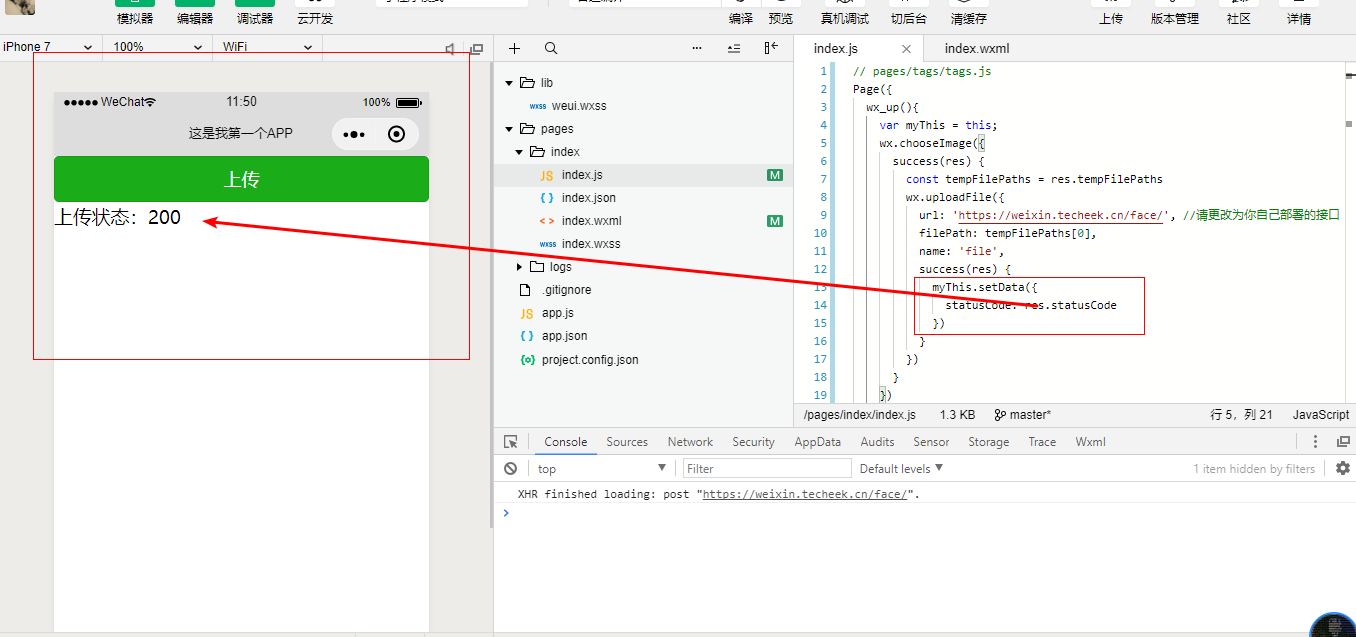The image size is (1356, 637).
Task: Detach the simulator into separate window
Action: point(477,48)
